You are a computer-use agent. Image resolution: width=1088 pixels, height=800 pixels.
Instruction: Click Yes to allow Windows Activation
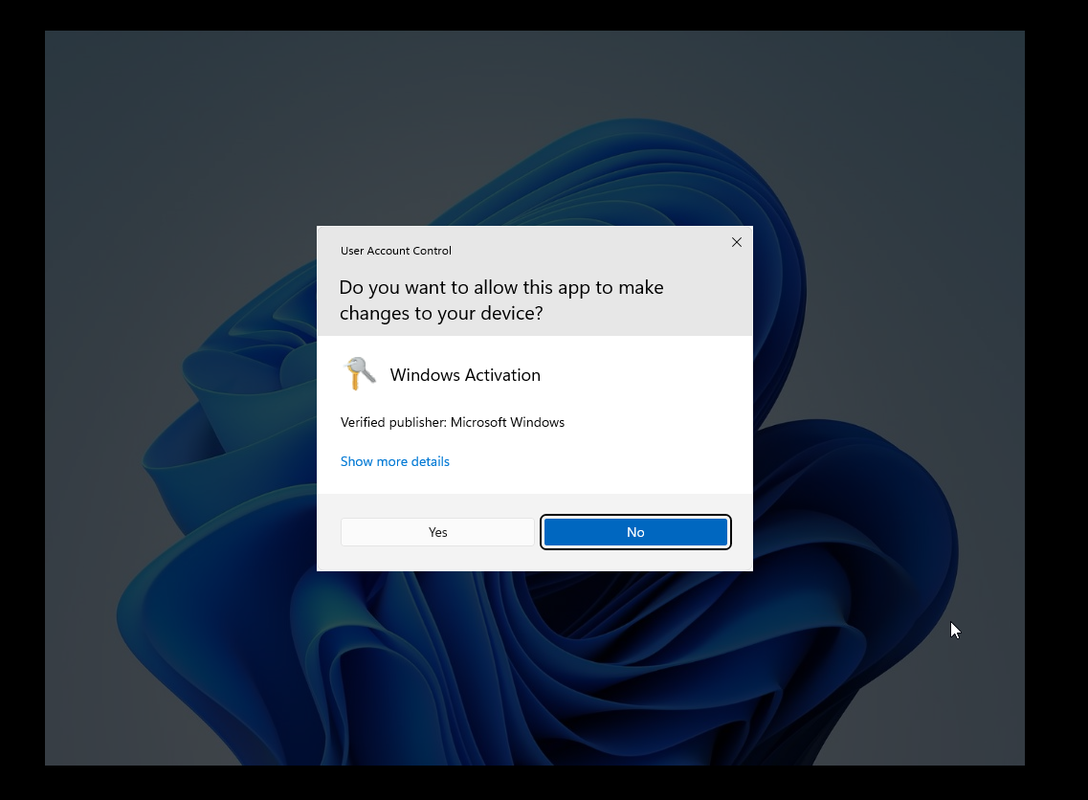(x=437, y=532)
